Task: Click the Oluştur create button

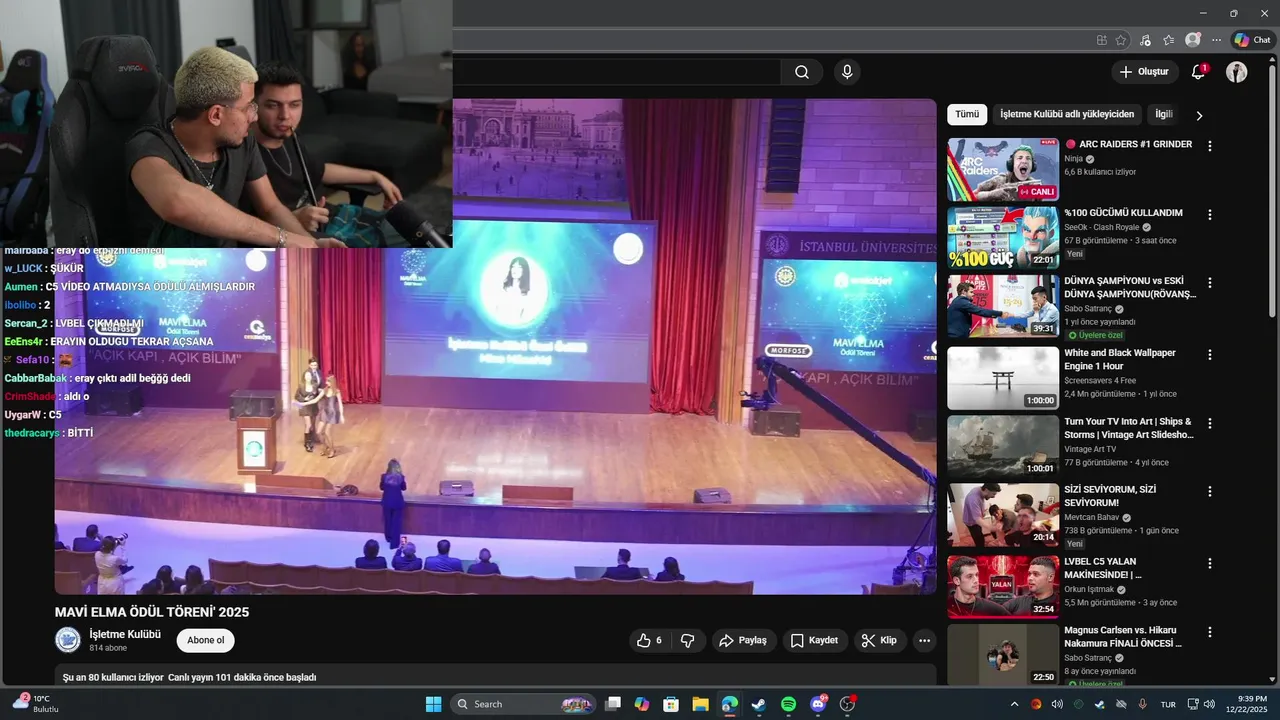Action: pos(1143,72)
